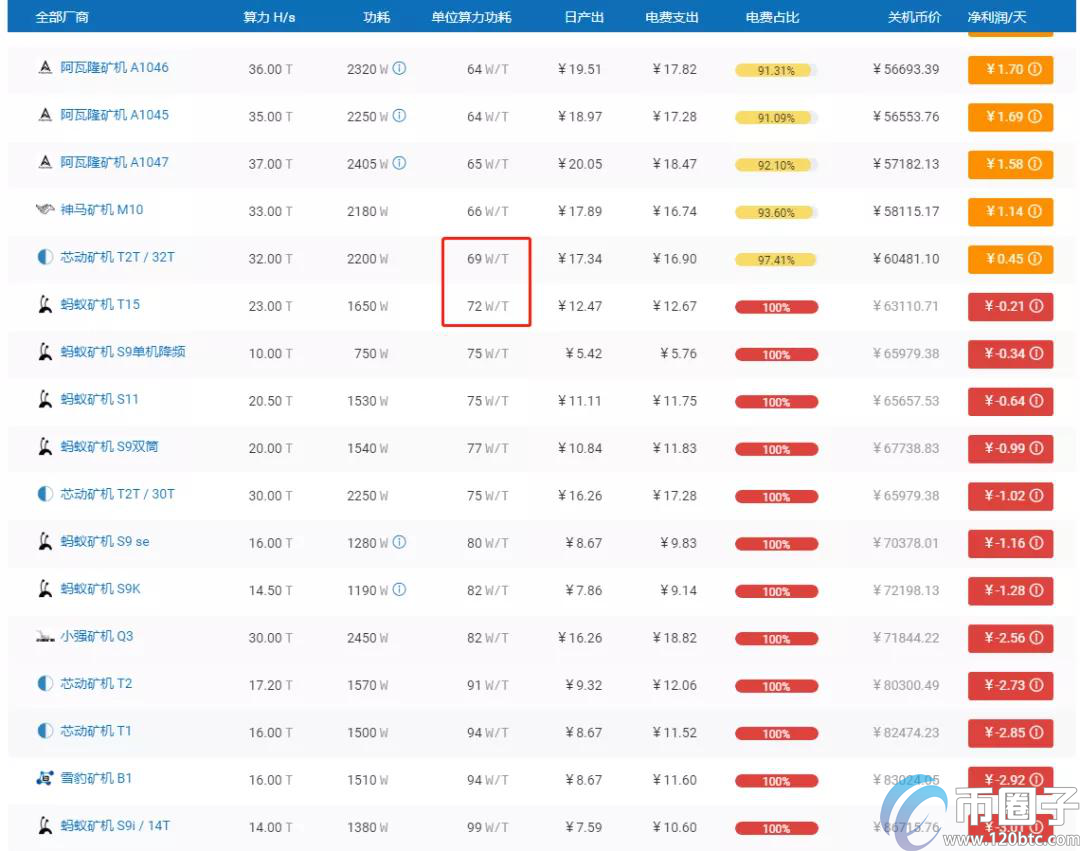This screenshot has width=1080, height=851.
Task: Open the 蚂蚁矿机 T15 miner link
Action: (x=100, y=304)
